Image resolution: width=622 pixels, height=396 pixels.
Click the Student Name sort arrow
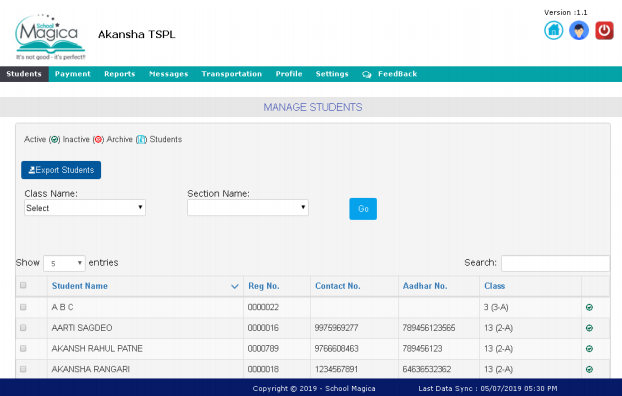(234, 286)
